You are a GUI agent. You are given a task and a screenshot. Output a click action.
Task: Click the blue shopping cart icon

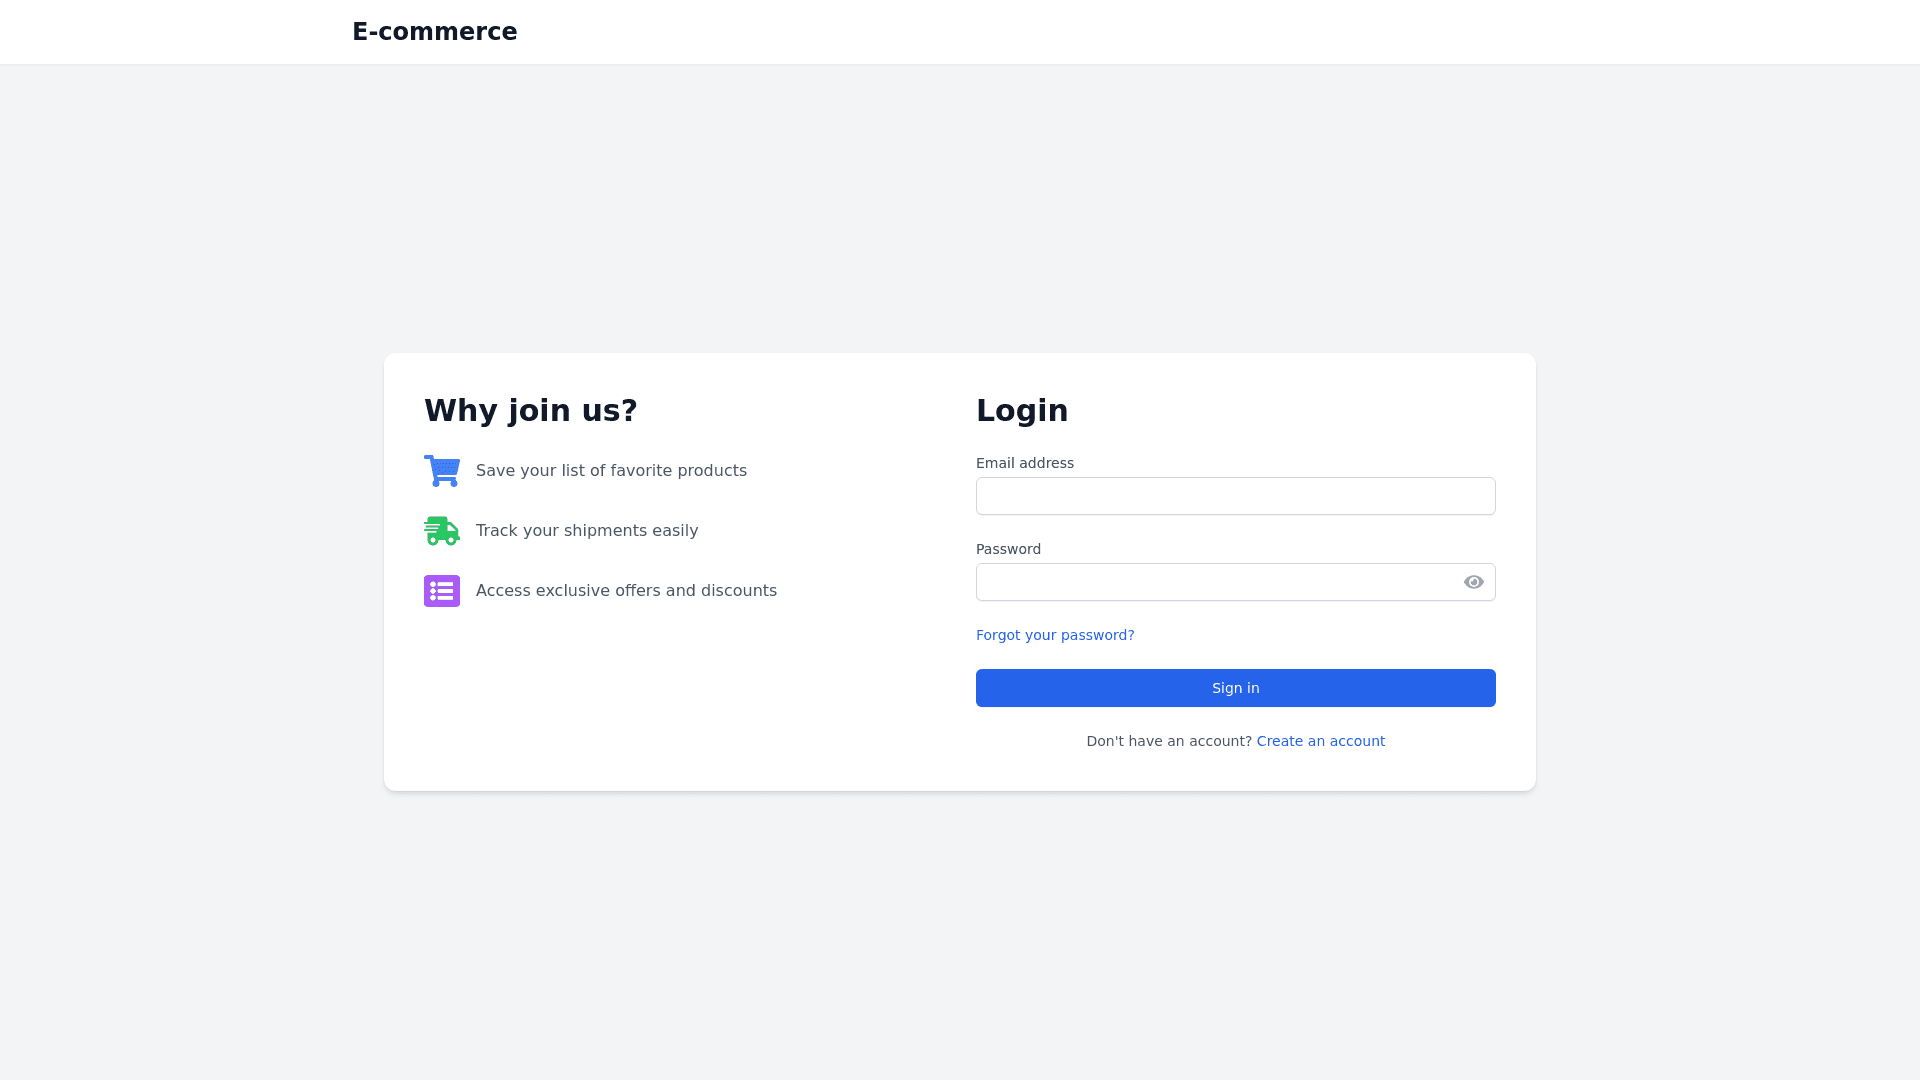click(441, 471)
